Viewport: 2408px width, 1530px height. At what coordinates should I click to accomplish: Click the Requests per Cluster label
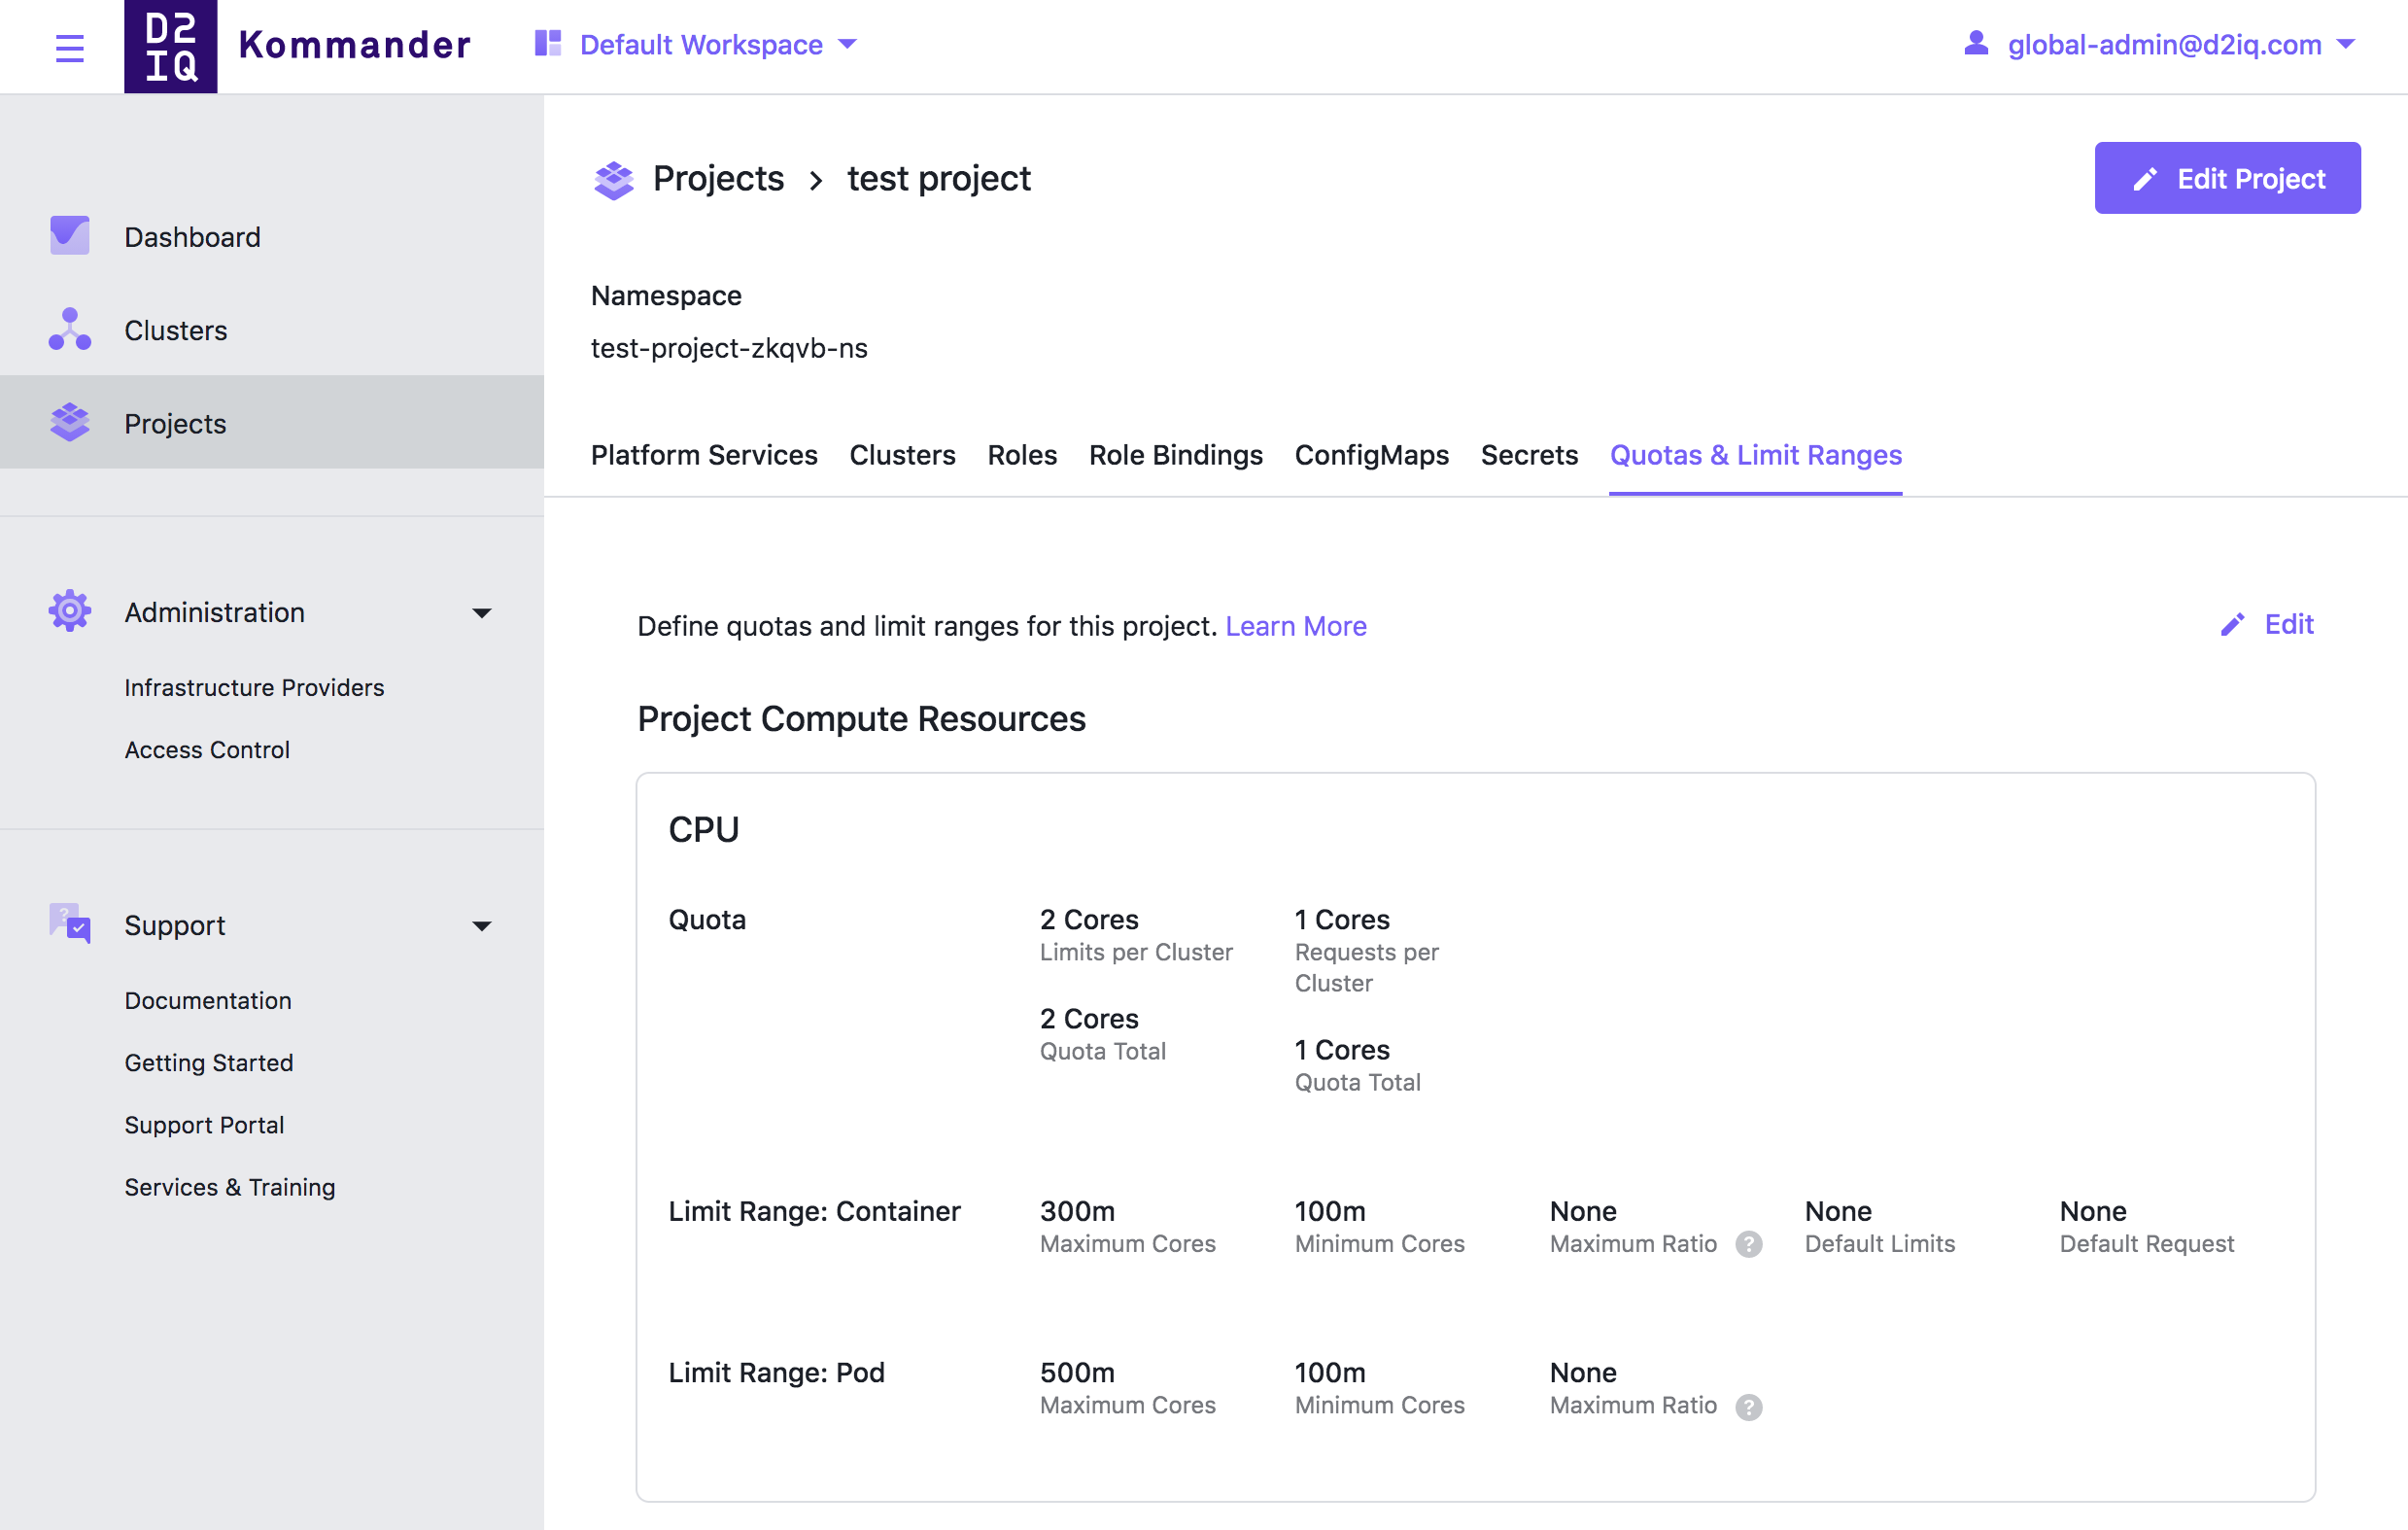(x=1366, y=968)
